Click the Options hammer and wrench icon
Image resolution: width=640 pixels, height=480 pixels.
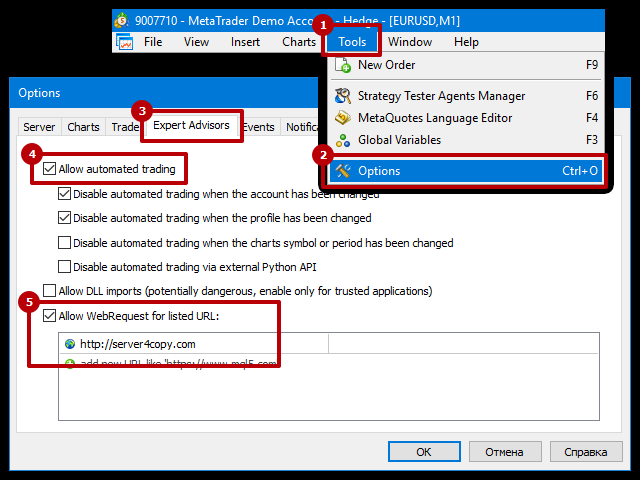pos(343,171)
